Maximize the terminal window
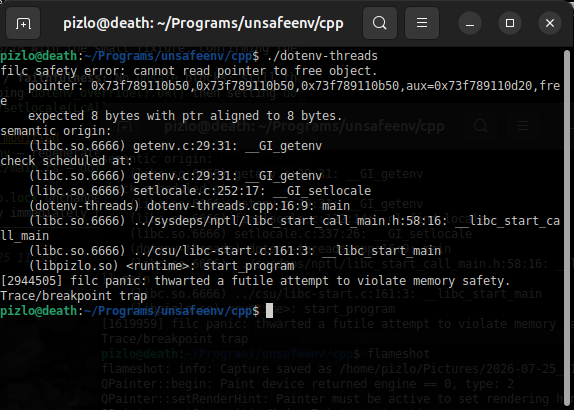The image size is (574, 410). coord(510,23)
